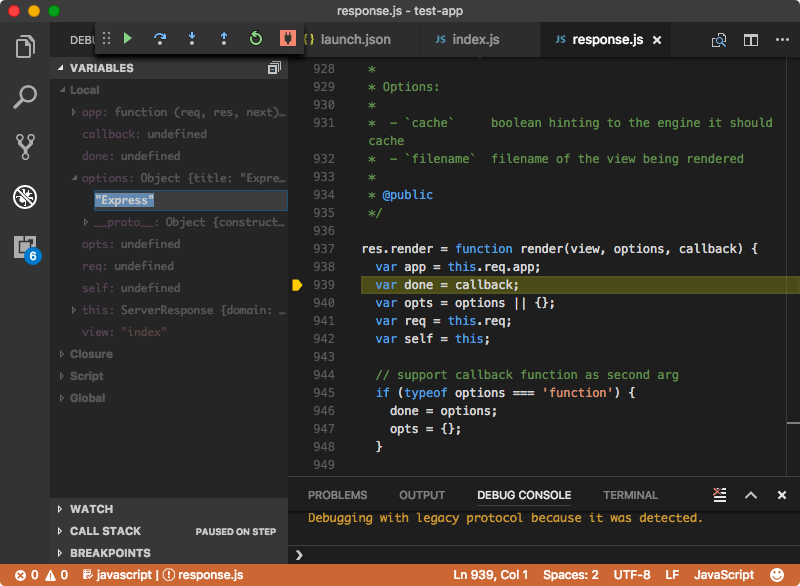The height and width of the screenshot is (586, 800).
Task: Open the Output panel tab
Action: tap(422, 495)
